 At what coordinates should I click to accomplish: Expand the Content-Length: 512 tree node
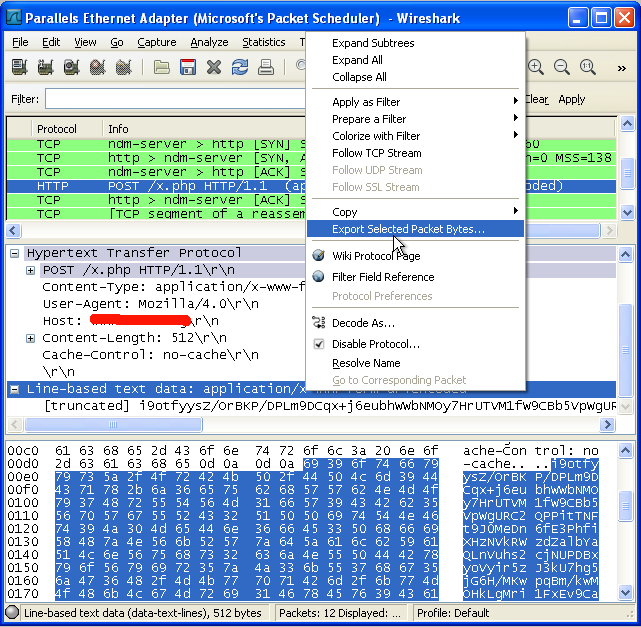click(x=31, y=338)
